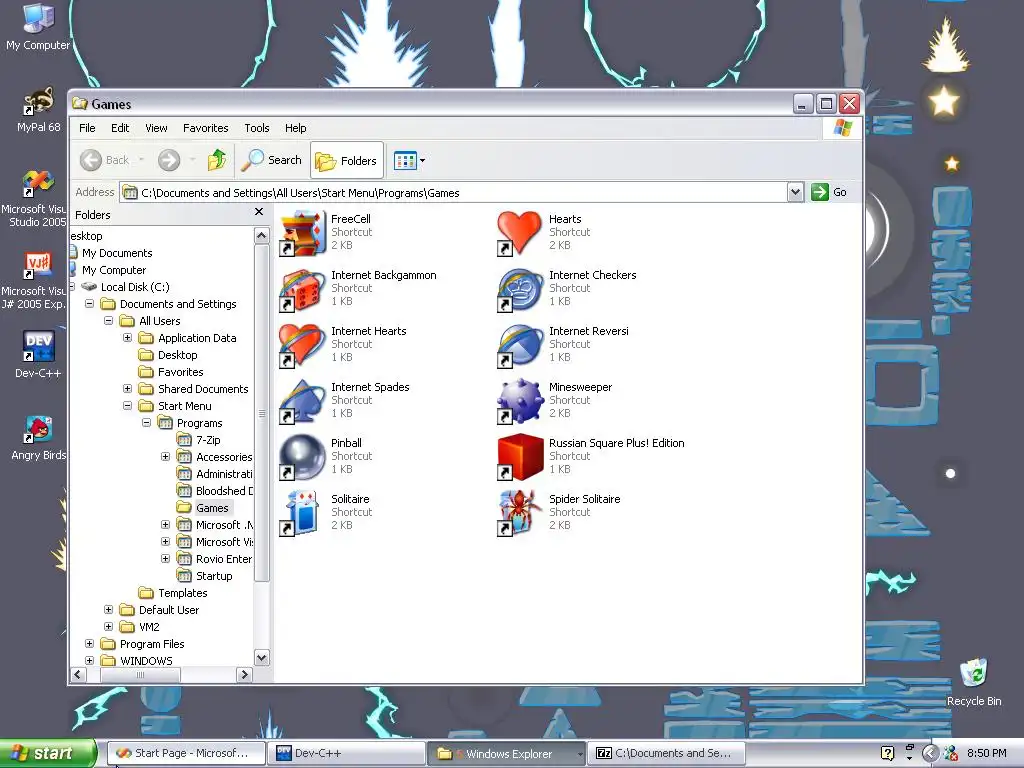Select the Internet Reversi icon
Viewport: 1024px width, 768px height.
(x=520, y=345)
